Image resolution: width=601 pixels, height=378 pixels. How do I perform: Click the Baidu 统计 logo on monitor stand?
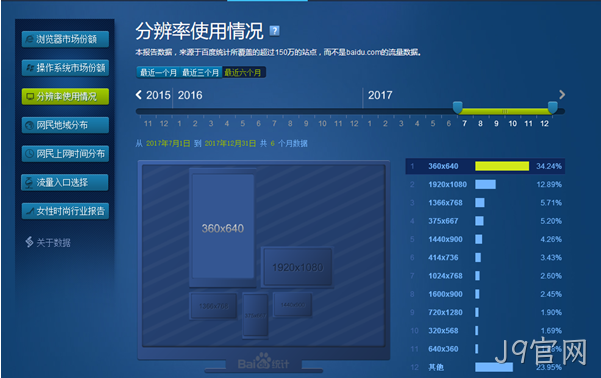tap(263, 362)
